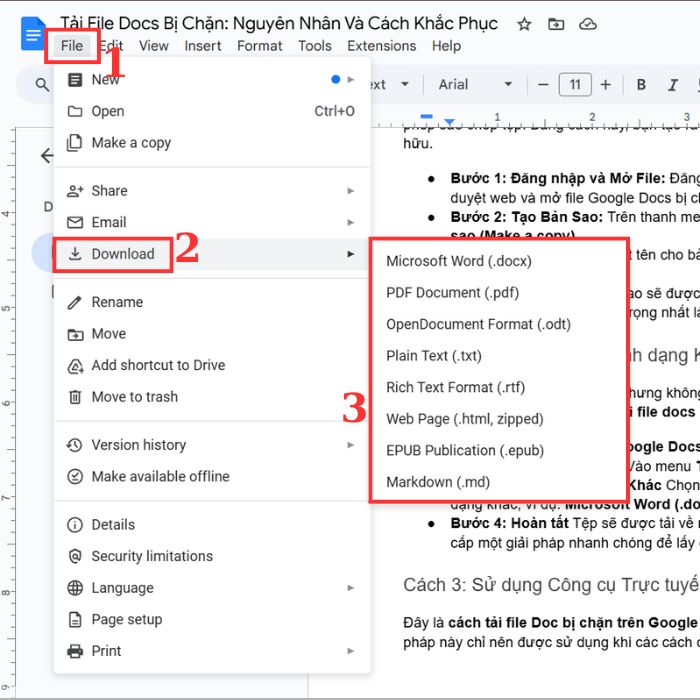Open Security limitations
Image resolution: width=700 pixels, height=700 pixels.
(x=212, y=556)
